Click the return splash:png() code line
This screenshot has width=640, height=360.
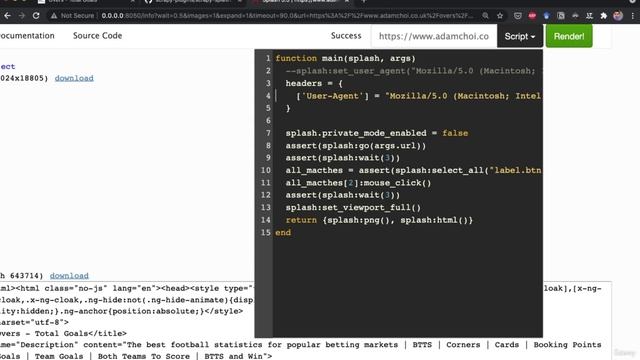tap(379, 220)
